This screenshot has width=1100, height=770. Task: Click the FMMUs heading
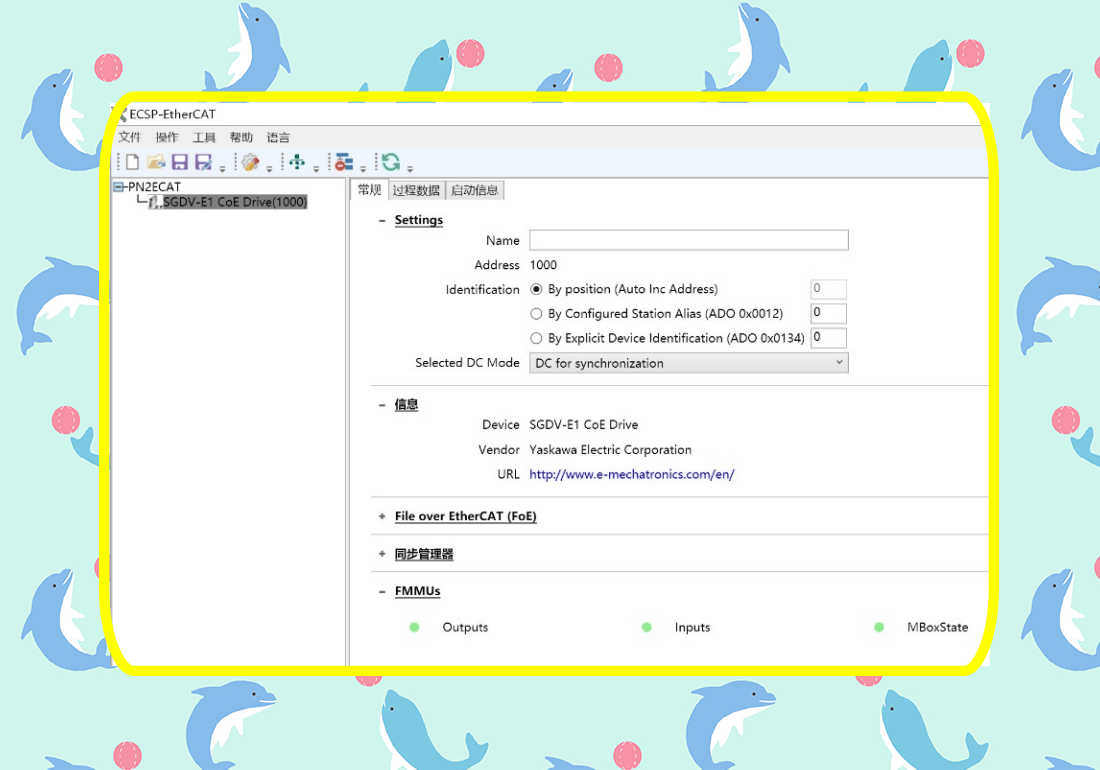tap(417, 591)
